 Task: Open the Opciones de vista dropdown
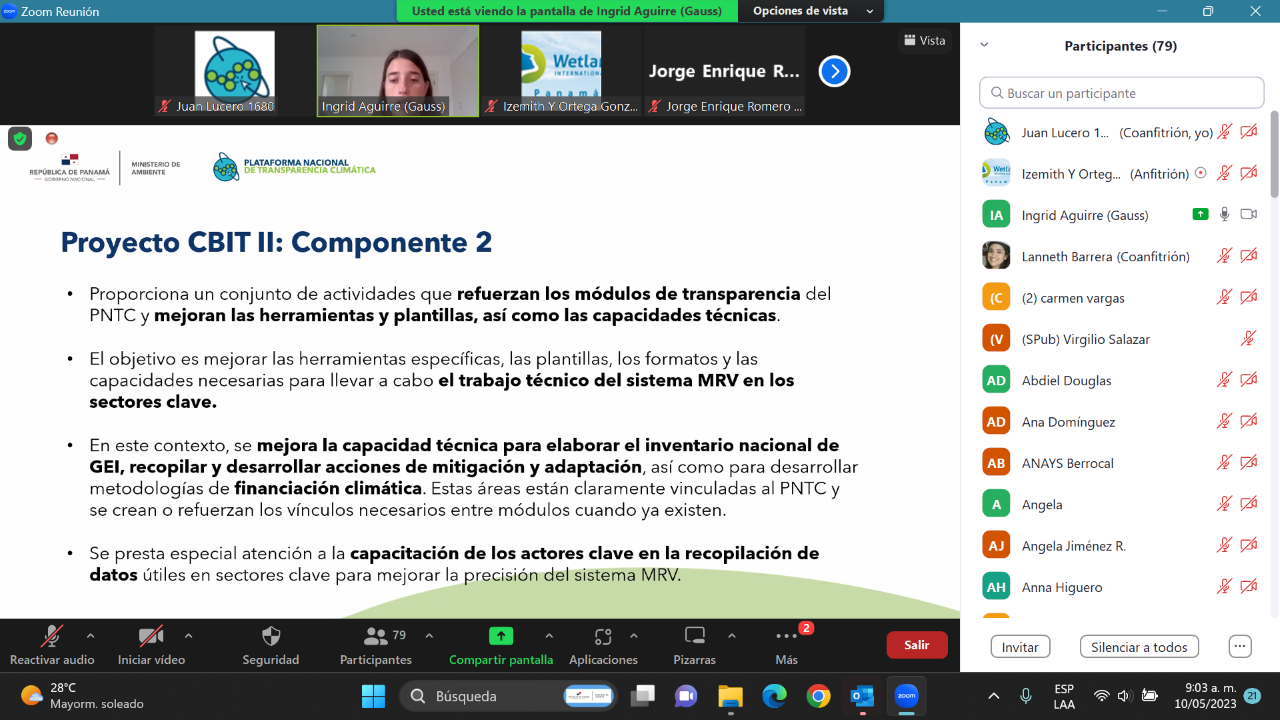812,11
